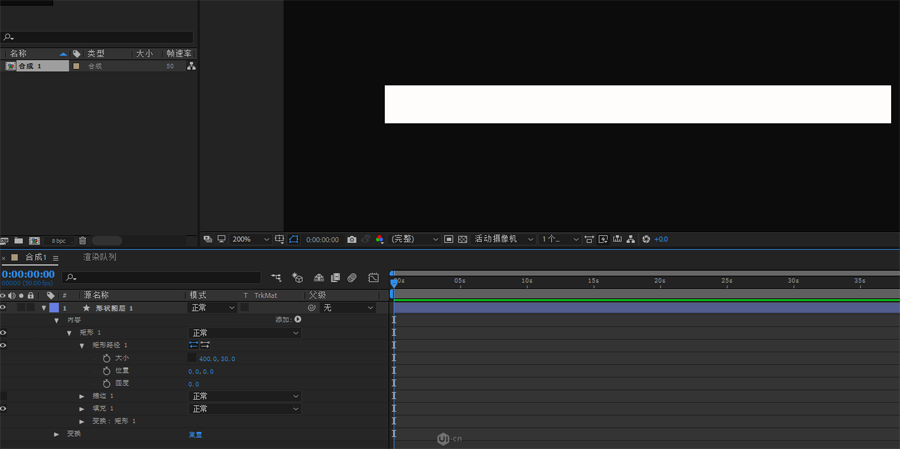Click the delete trash icon in project panel
900x449 pixels.
(82, 241)
